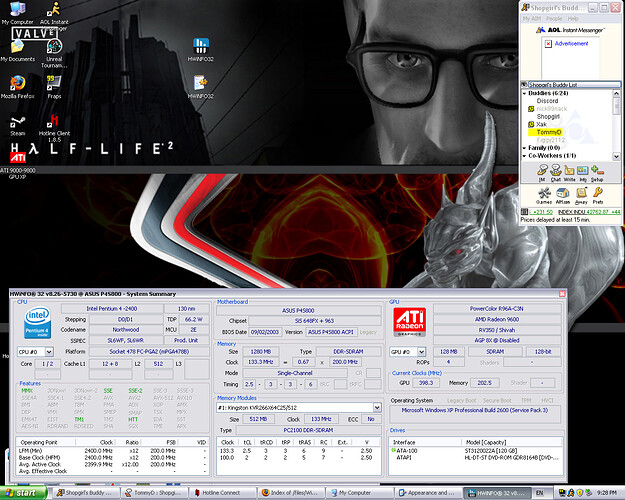Switch to Hotline Connect taskbar item
This screenshot has height=500, width=625.
coord(222,493)
